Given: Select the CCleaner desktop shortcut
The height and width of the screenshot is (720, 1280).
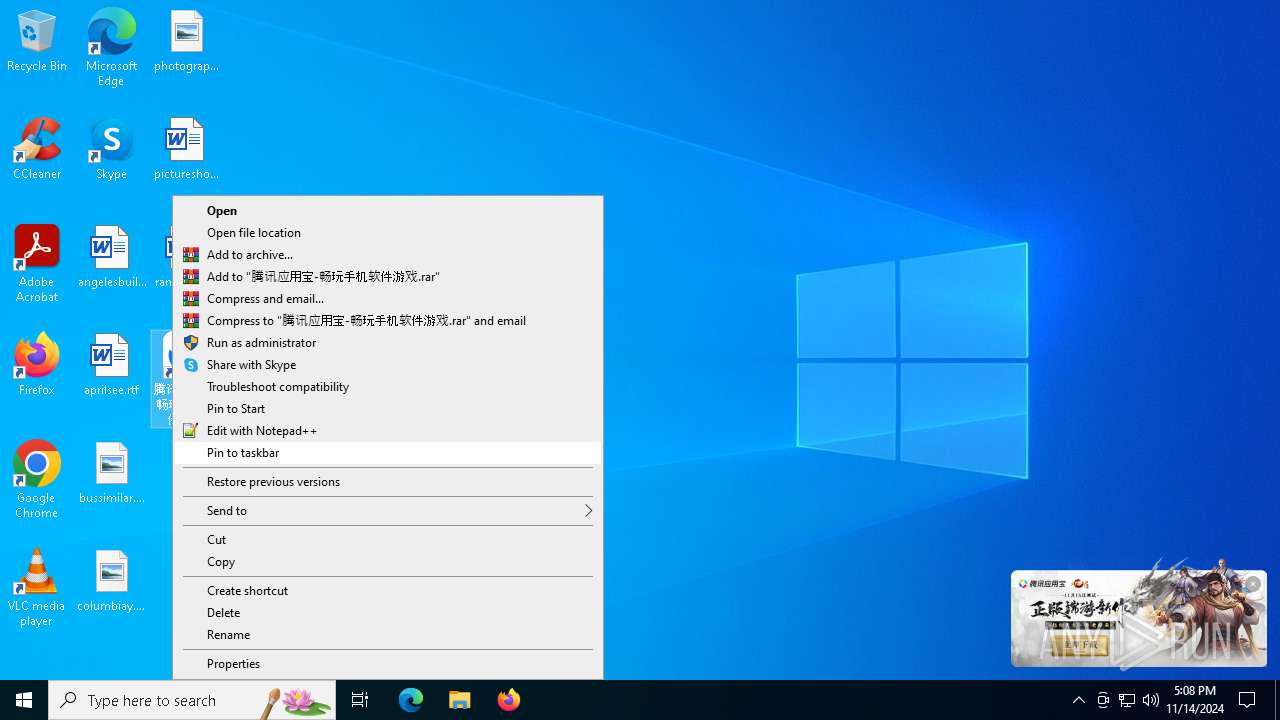Looking at the screenshot, I should pyautogui.click(x=37, y=149).
